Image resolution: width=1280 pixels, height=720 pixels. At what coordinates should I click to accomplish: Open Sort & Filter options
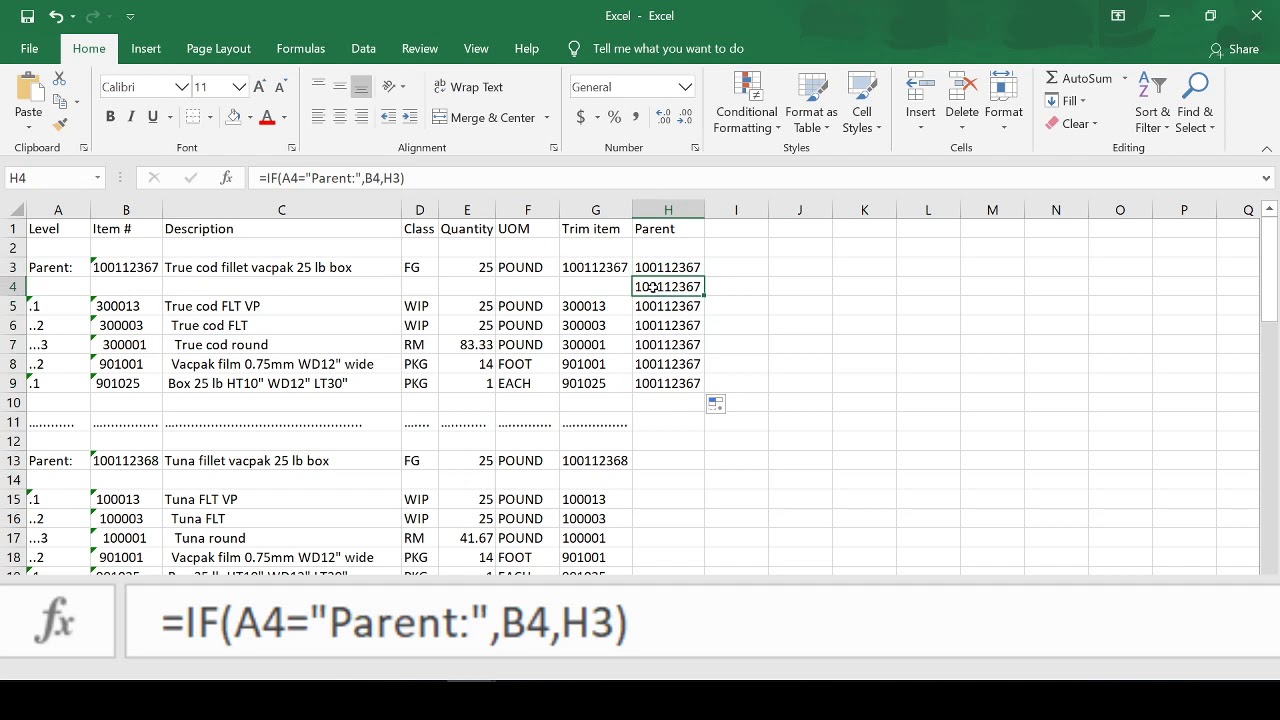click(1152, 102)
